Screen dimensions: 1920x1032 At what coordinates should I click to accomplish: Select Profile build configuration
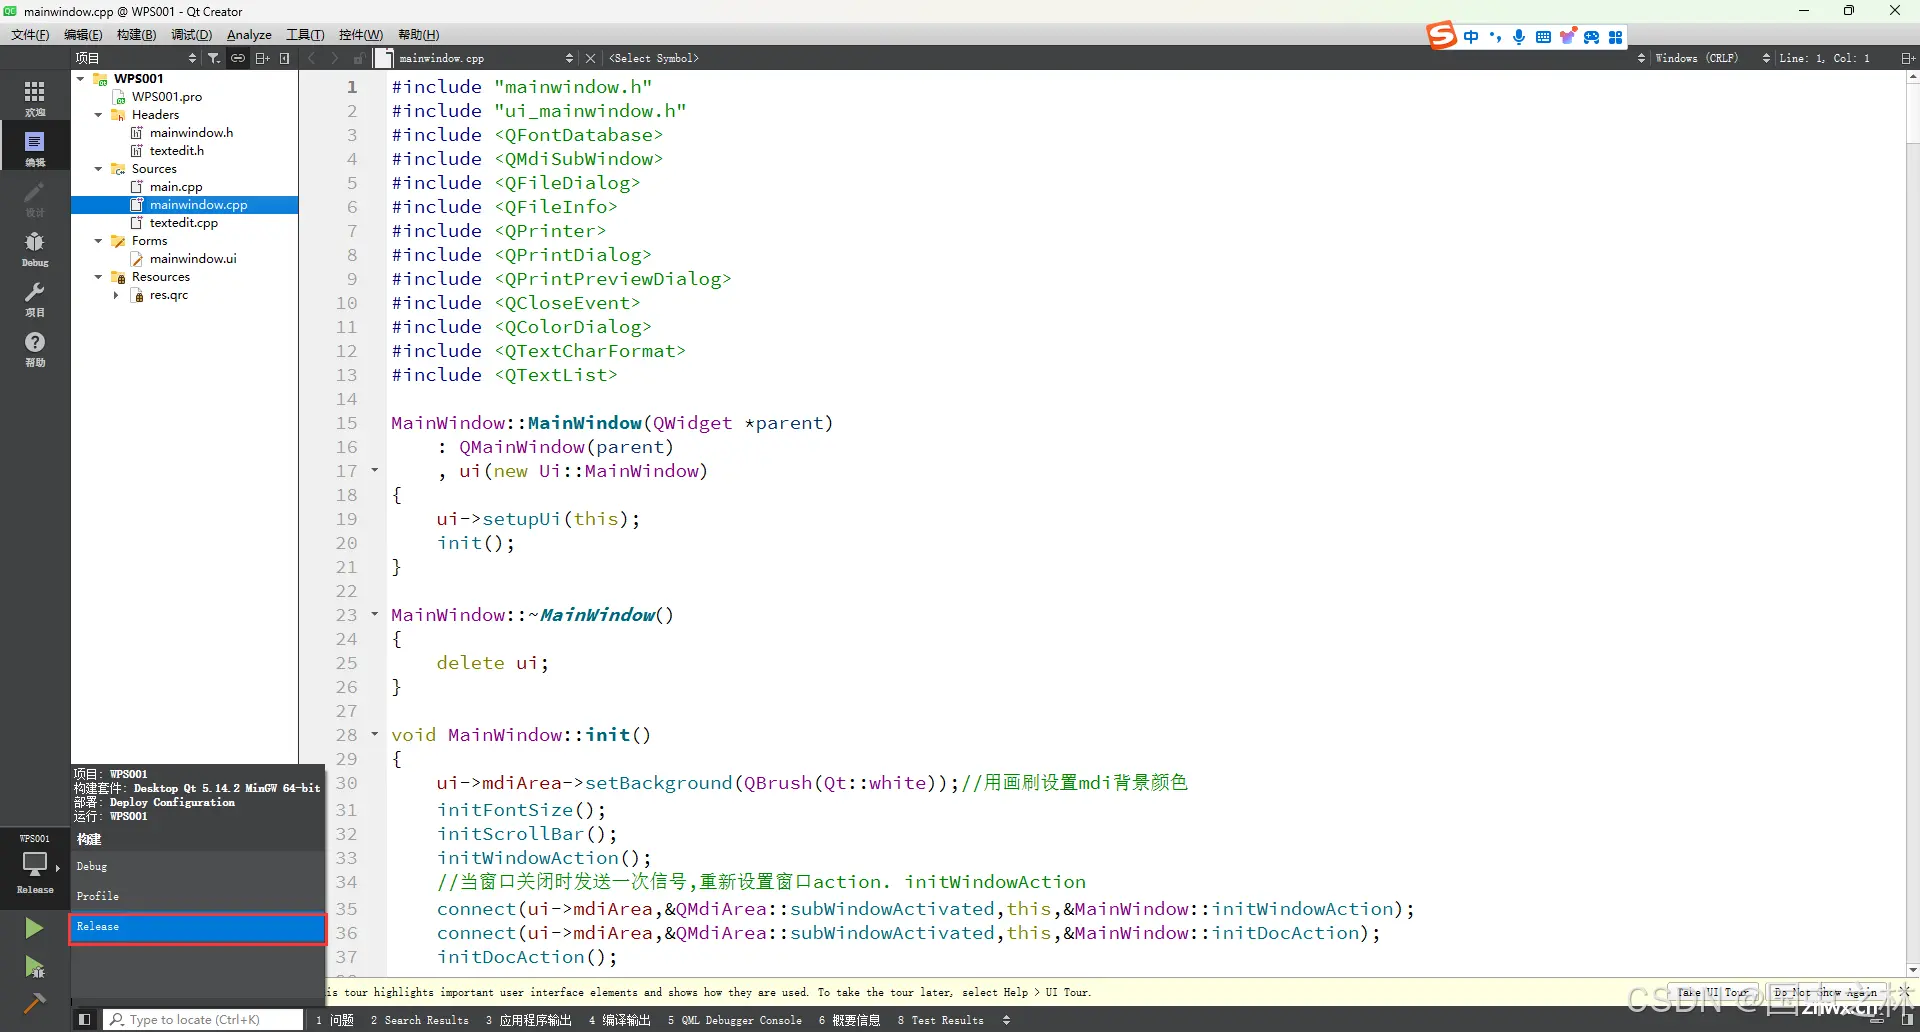tap(198, 897)
